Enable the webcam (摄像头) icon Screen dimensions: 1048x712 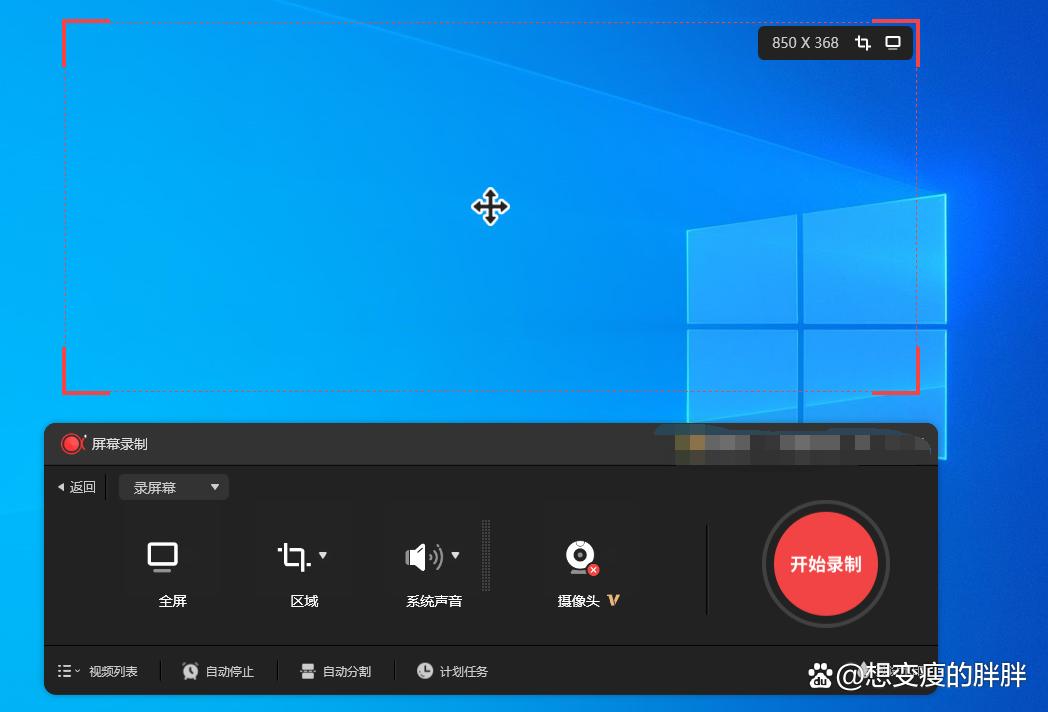581,558
